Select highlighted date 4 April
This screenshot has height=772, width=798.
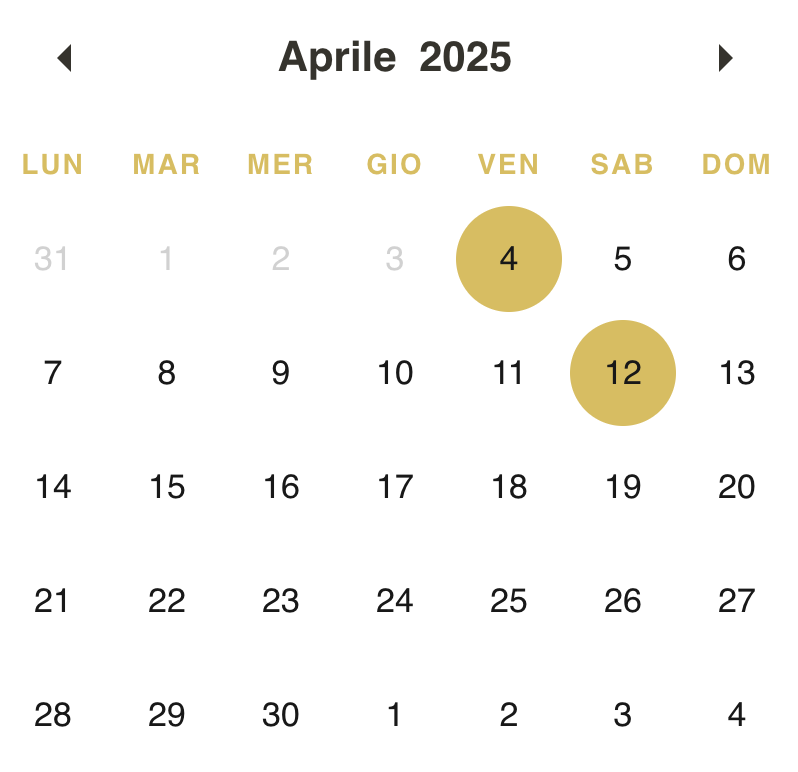(x=509, y=259)
